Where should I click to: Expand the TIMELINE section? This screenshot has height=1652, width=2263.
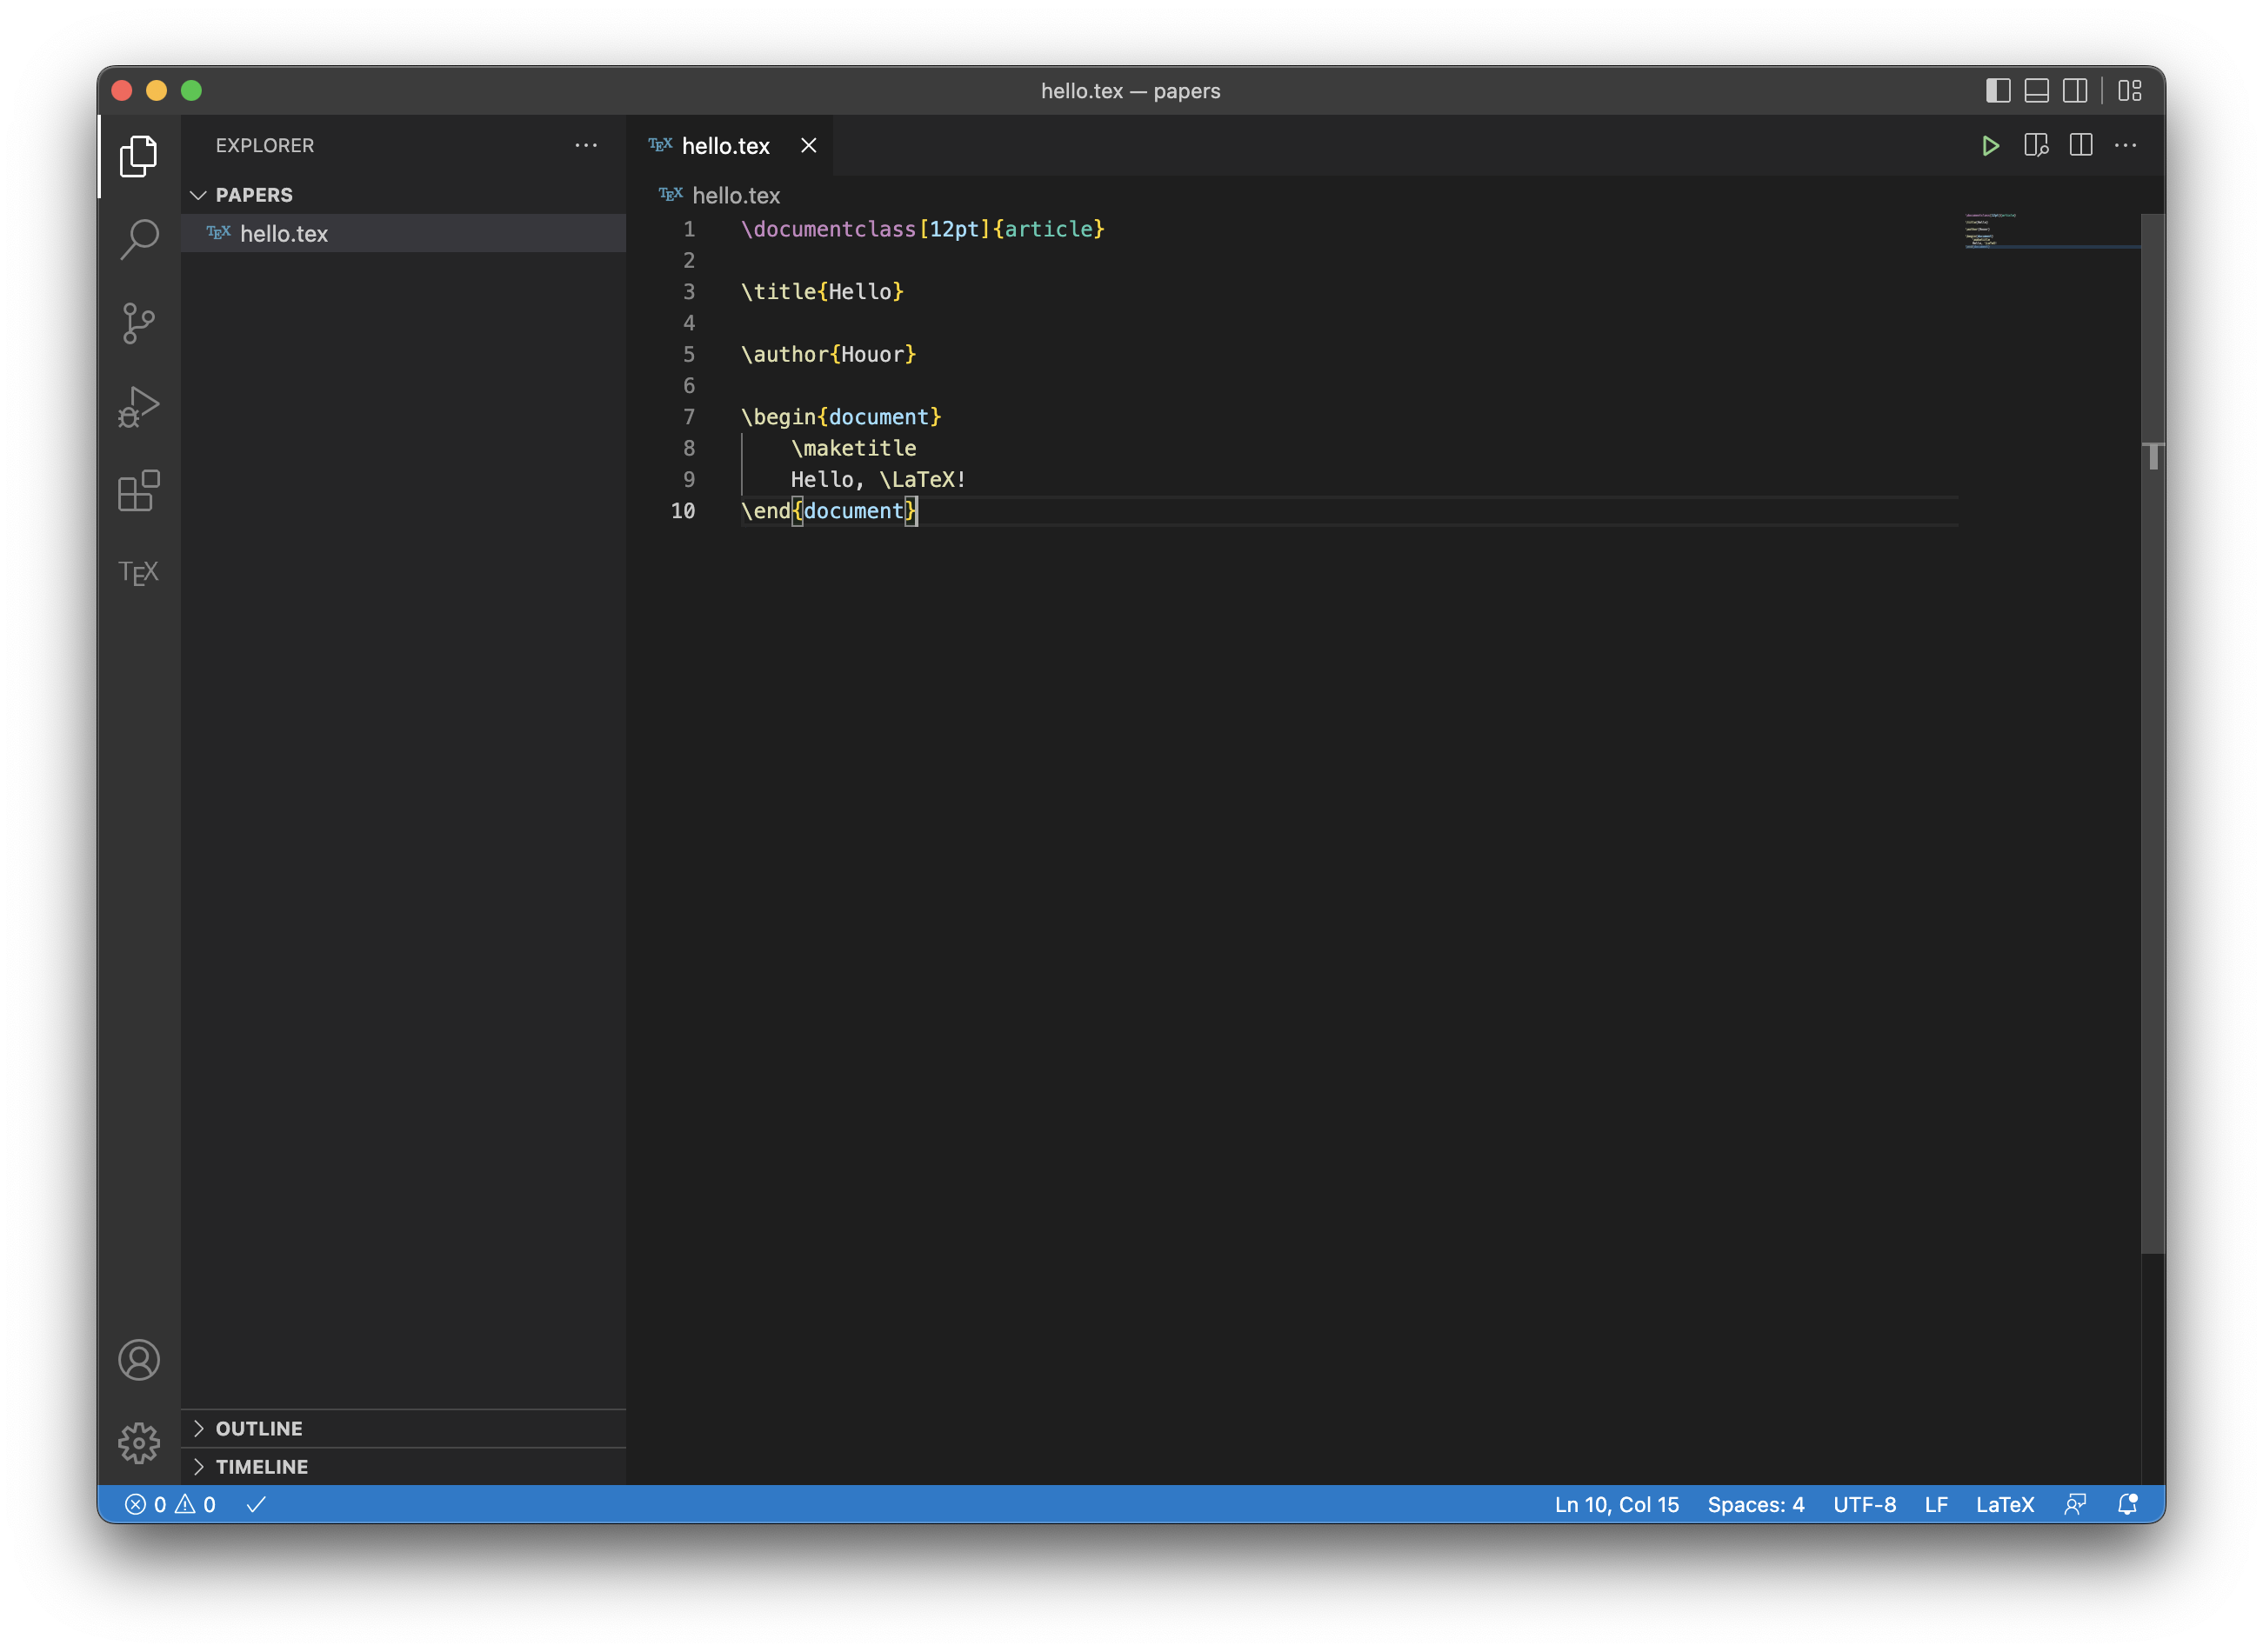coord(261,1466)
